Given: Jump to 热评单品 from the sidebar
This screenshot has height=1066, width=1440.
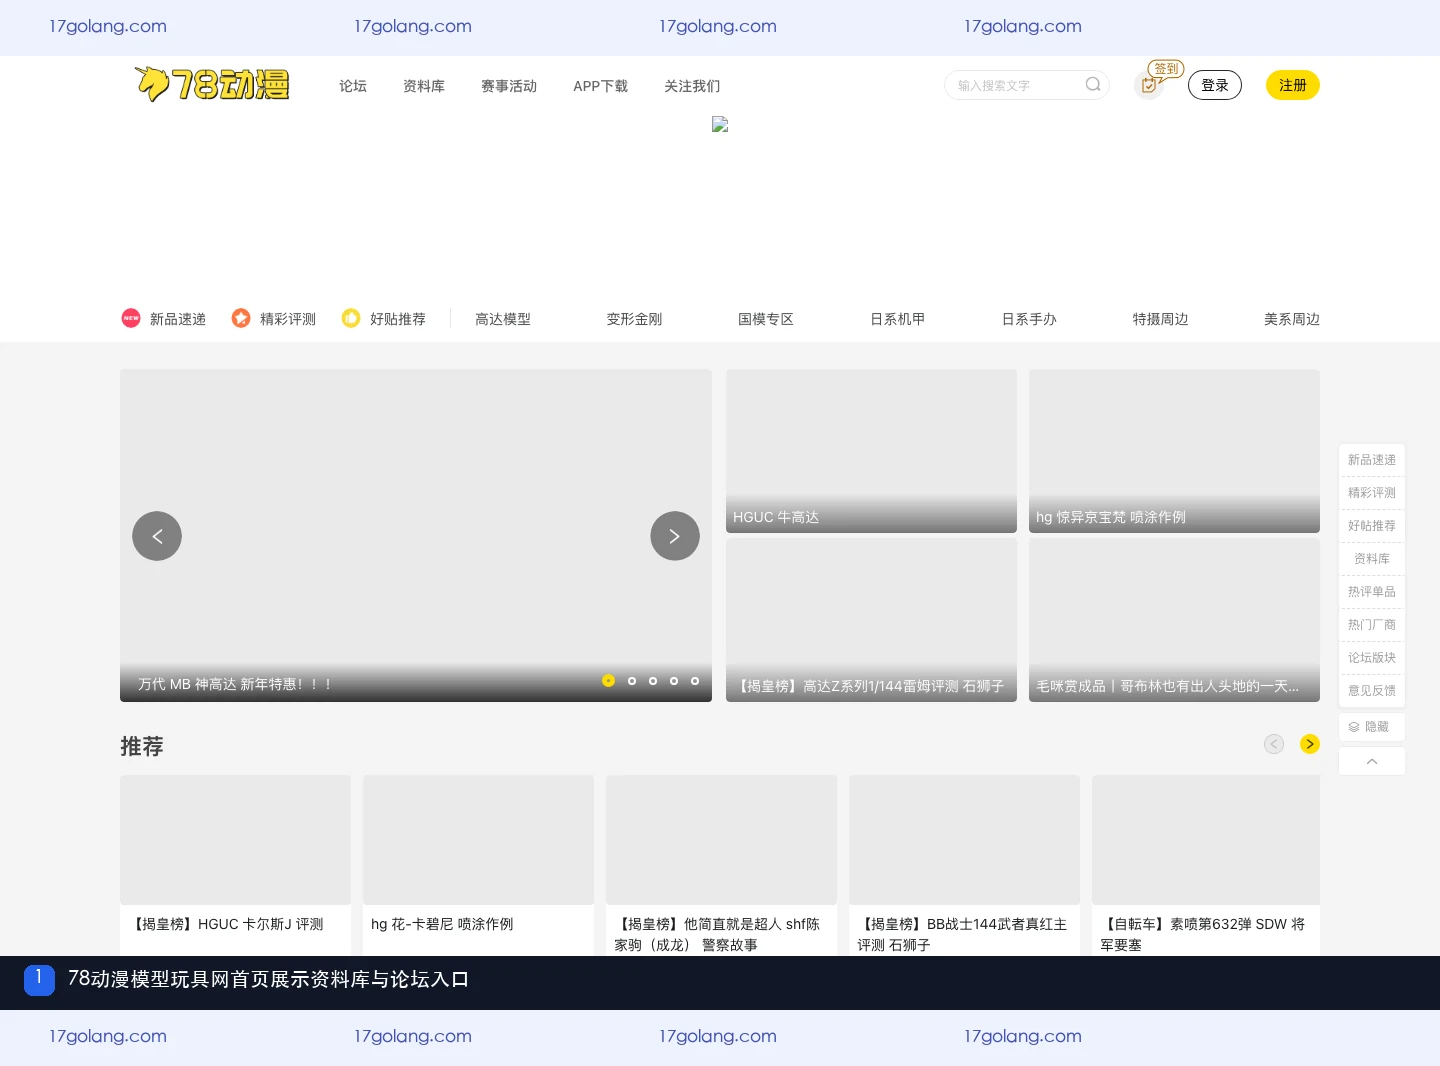Looking at the screenshot, I should click(x=1372, y=592).
